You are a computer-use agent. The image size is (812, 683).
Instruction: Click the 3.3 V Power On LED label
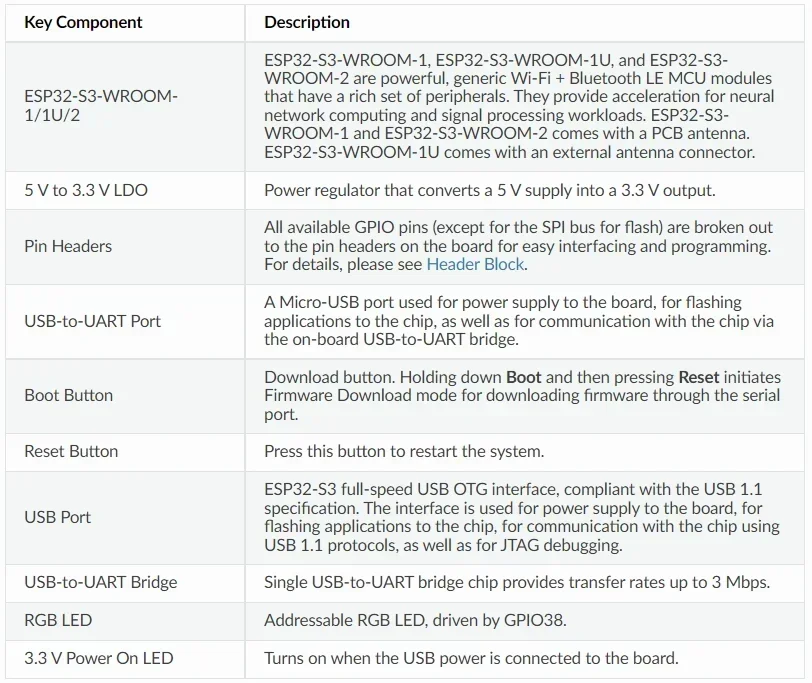pyautogui.click(x=99, y=658)
